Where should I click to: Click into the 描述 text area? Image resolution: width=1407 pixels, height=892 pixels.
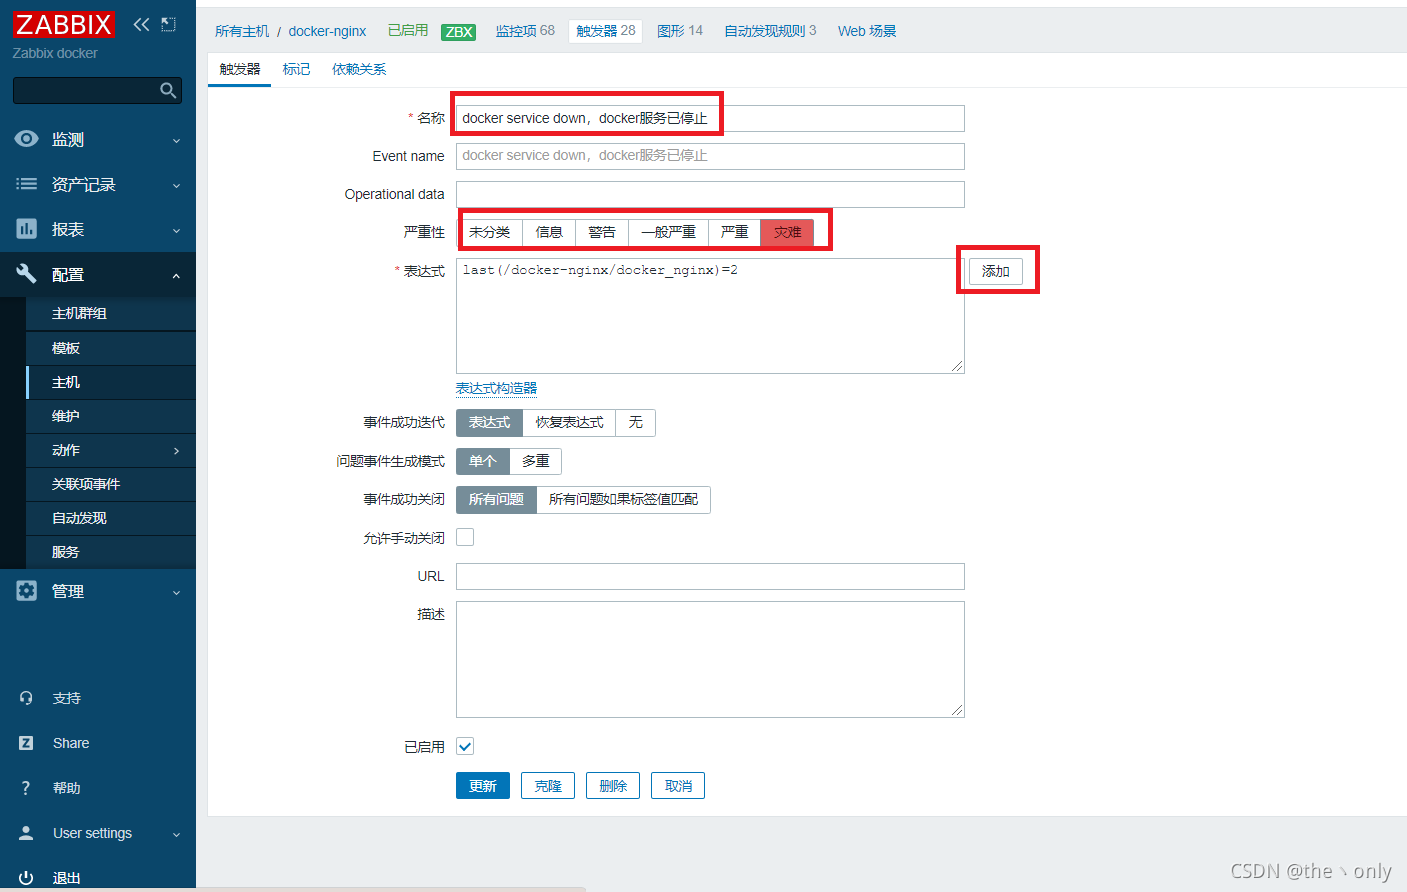(710, 659)
